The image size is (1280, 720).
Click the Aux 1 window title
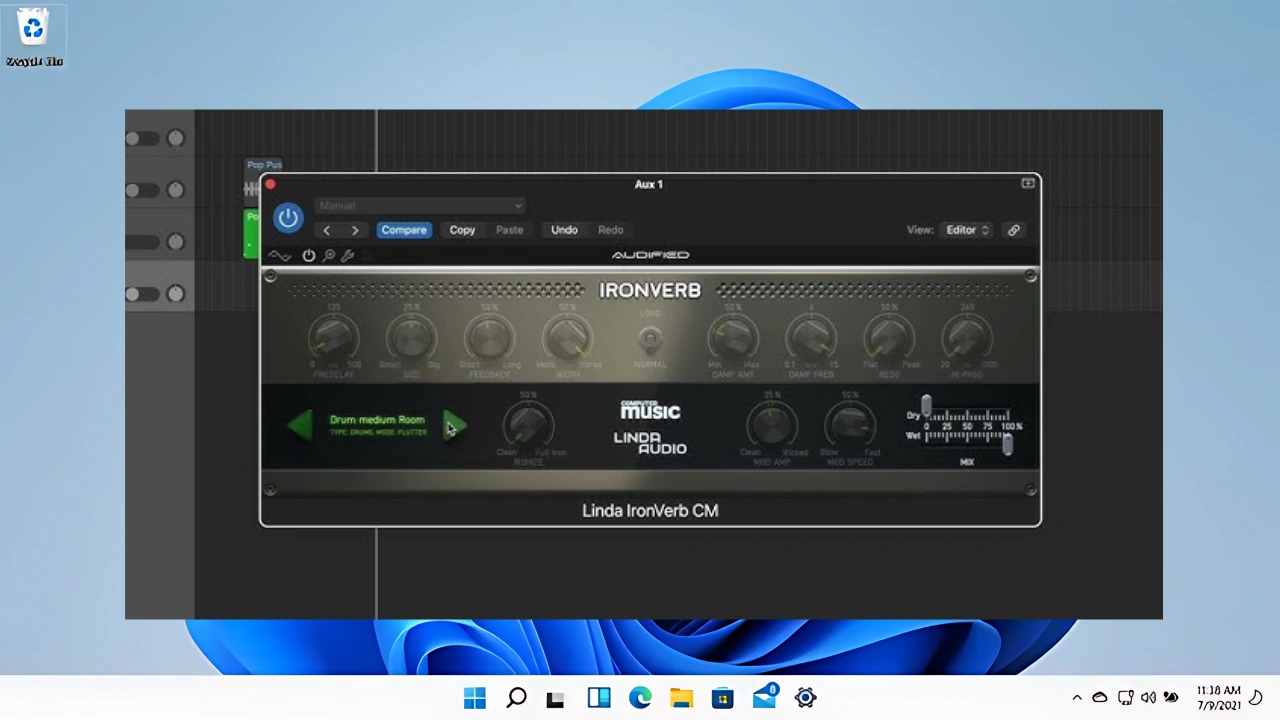[649, 184]
